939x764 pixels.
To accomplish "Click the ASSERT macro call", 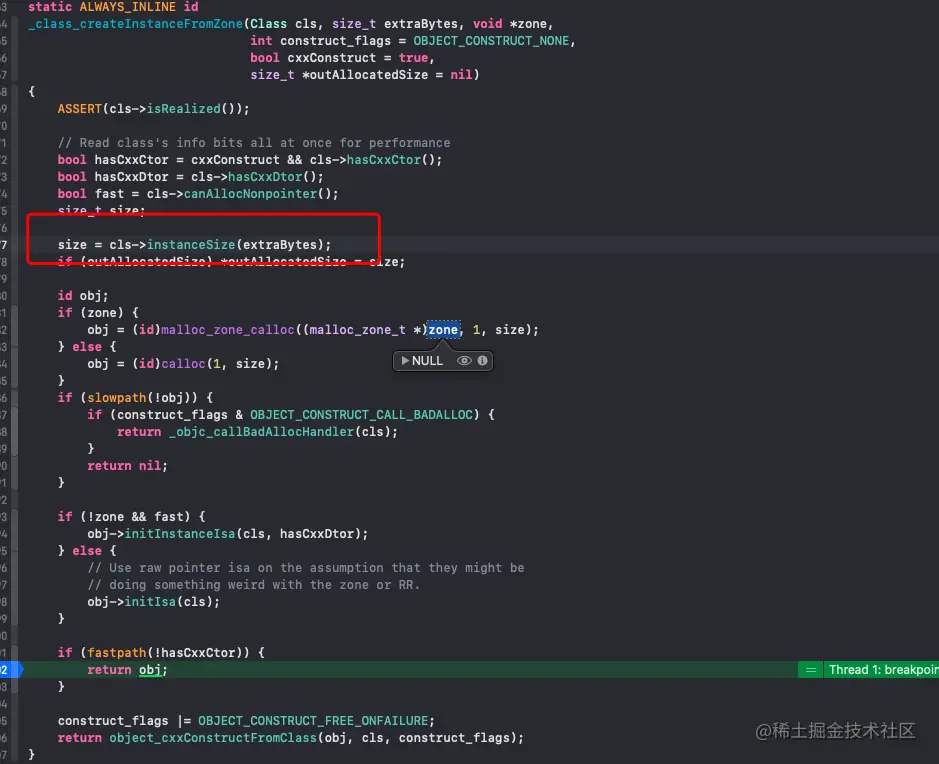I will click(x=80, y=109).
